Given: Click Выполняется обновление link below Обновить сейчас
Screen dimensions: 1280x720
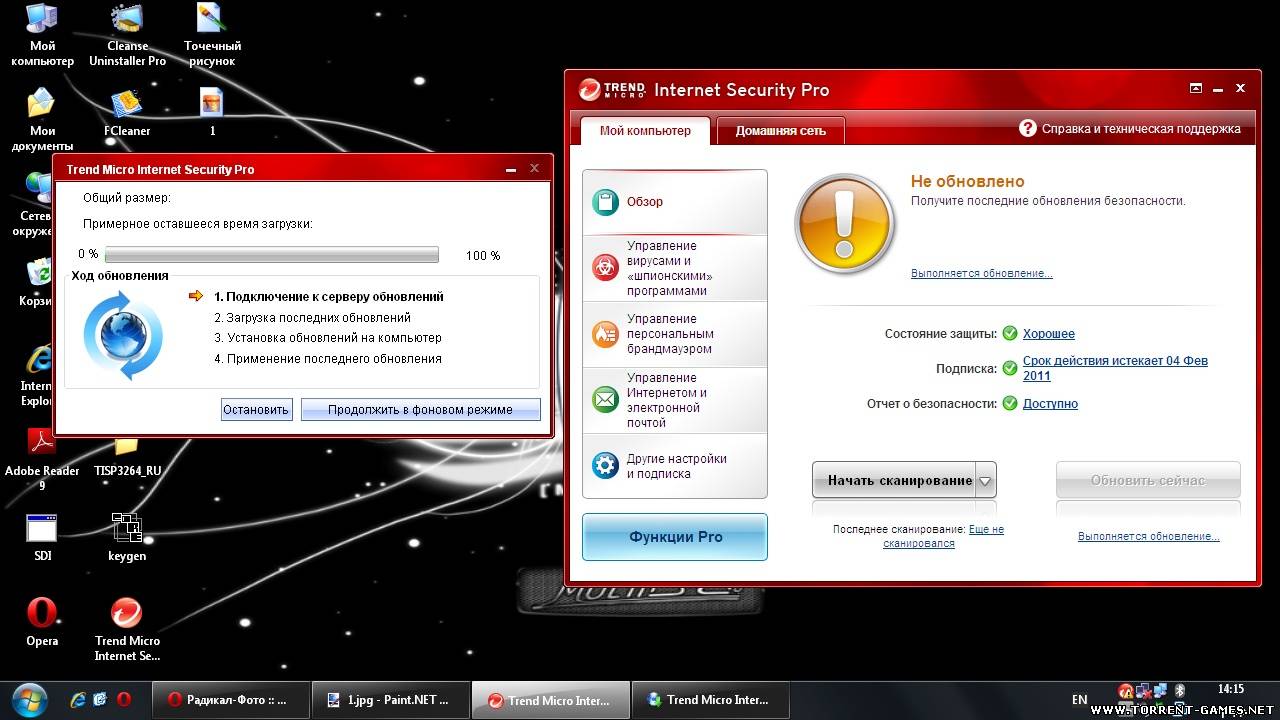Looking at the screenshot, I should click(x=1149, y=536).
